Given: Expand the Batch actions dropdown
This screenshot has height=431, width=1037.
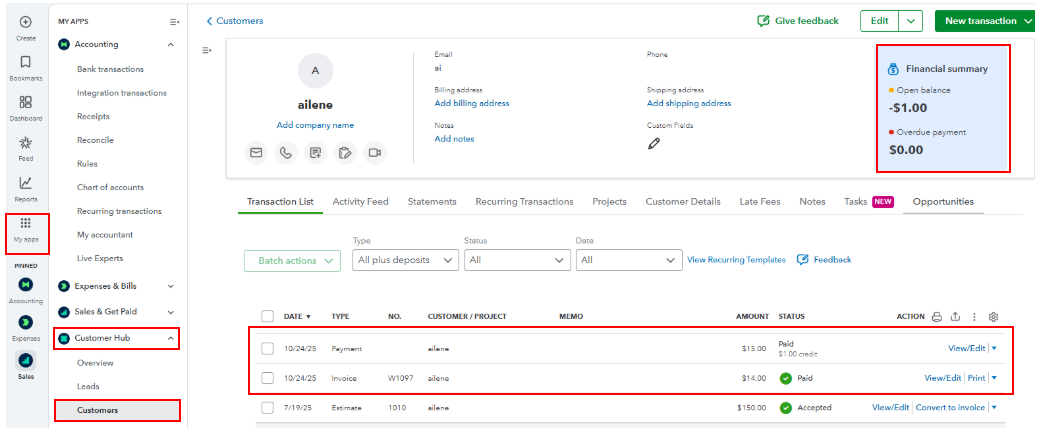Looking at the screenshot, I should click(x=294, y=261).
